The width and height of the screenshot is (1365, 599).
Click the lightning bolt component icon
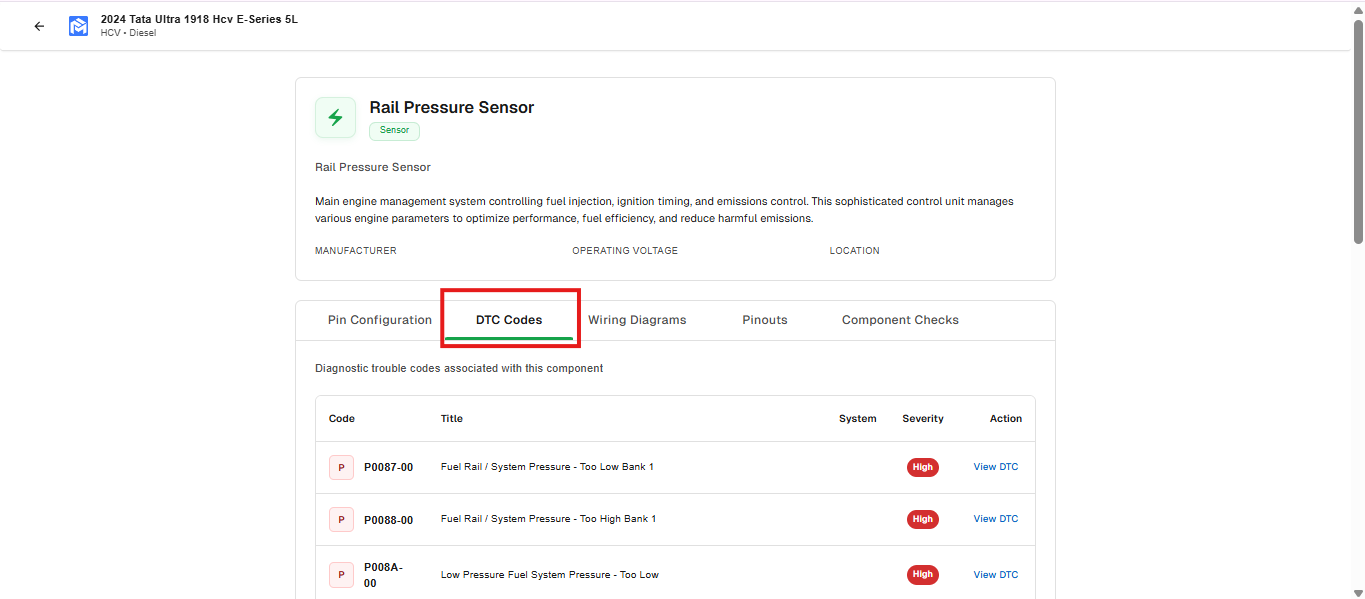coord(335,117)
